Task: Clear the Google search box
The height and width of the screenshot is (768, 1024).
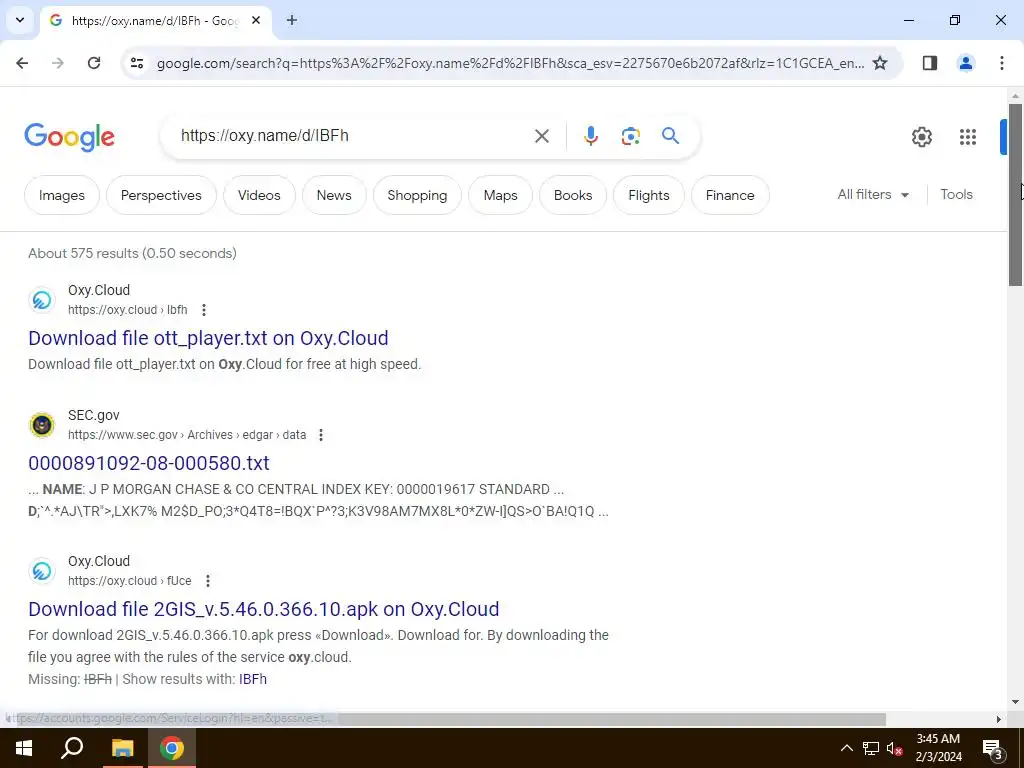Action: point(542,136)
